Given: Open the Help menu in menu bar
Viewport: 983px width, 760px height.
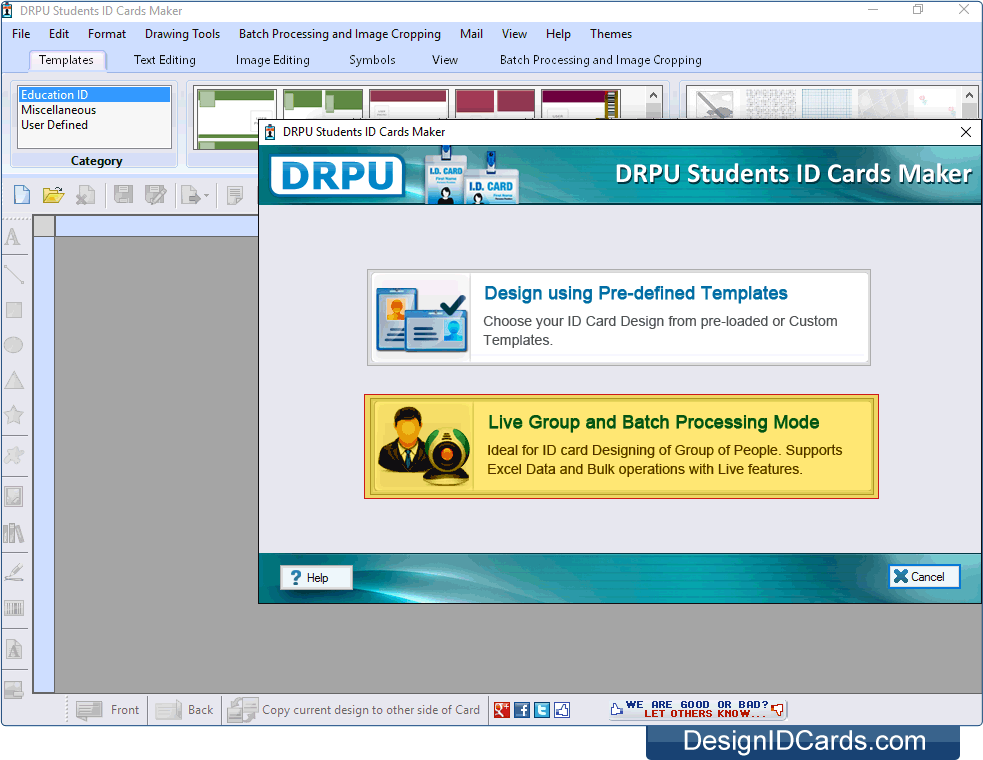Looking at the screenshot, I should pyautogui.click(x=558, y=34).
